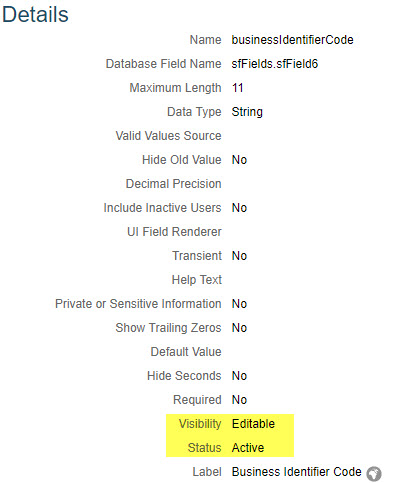The height and width of the screenshot is (483, 420).
Task: Click the Hide Seconds No value
Action: coord(239,376)
